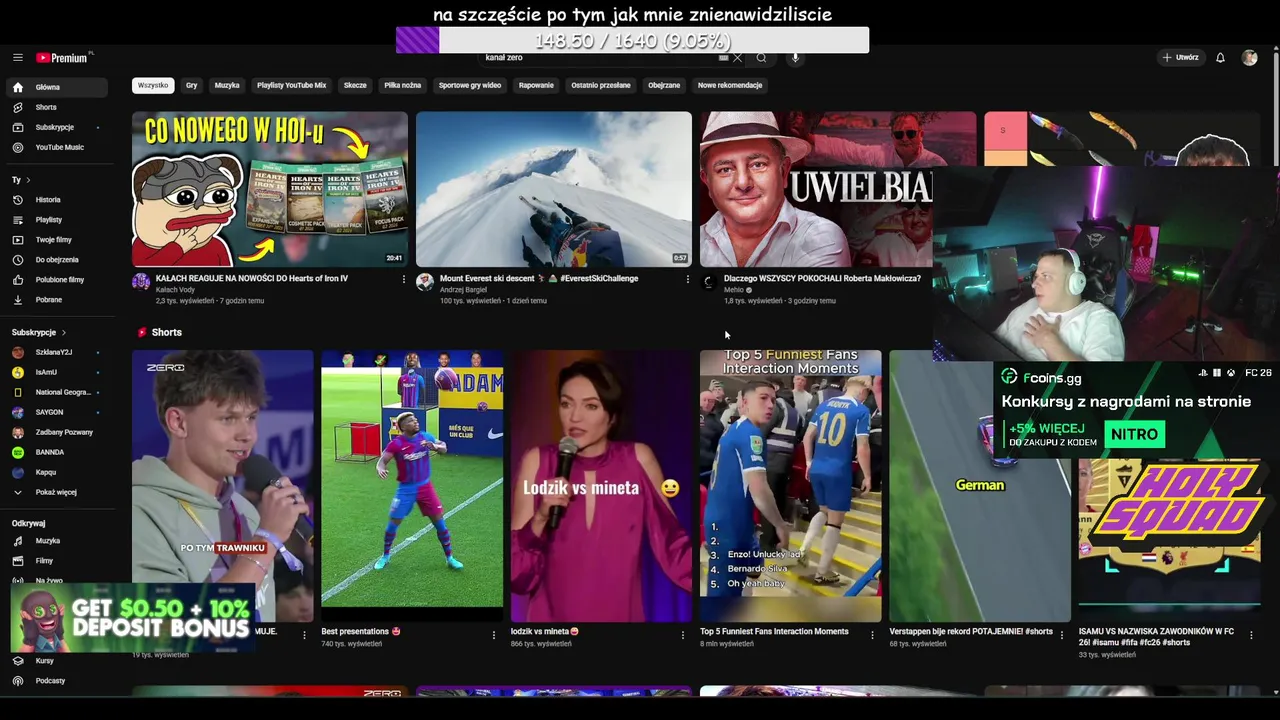Screen dimensions: 1280x720
Task: Expand Pokaż więcej subscriptions
Action: [x=58, y=492]
